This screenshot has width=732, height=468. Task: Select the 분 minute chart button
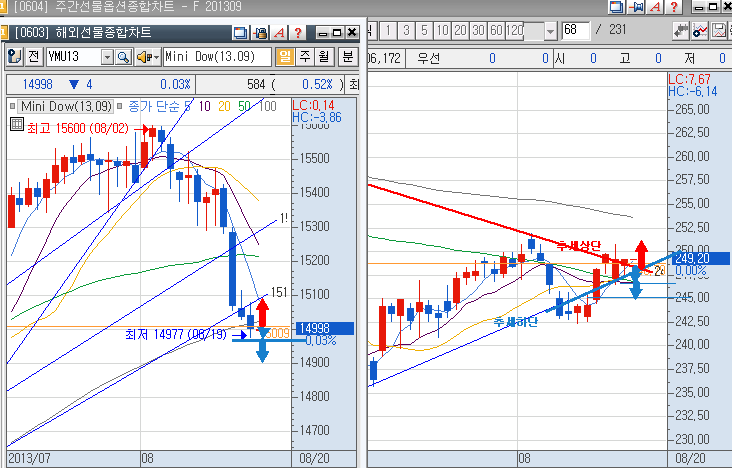(x=347, y=56)
